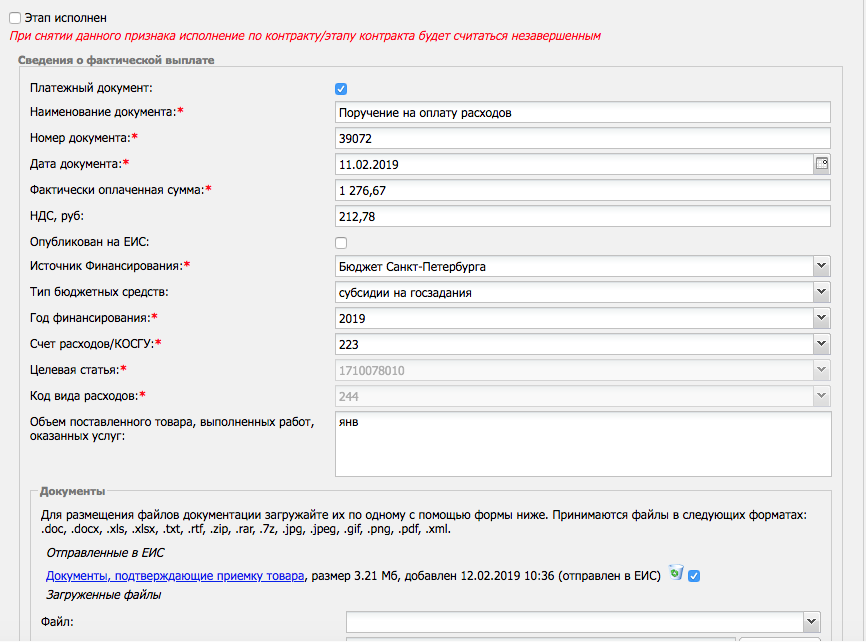Viewport: 866px width, 642px height.
Task: Open link 'Документы, подтверждающие приемку товара'
Action: click(x=175, y=576)
